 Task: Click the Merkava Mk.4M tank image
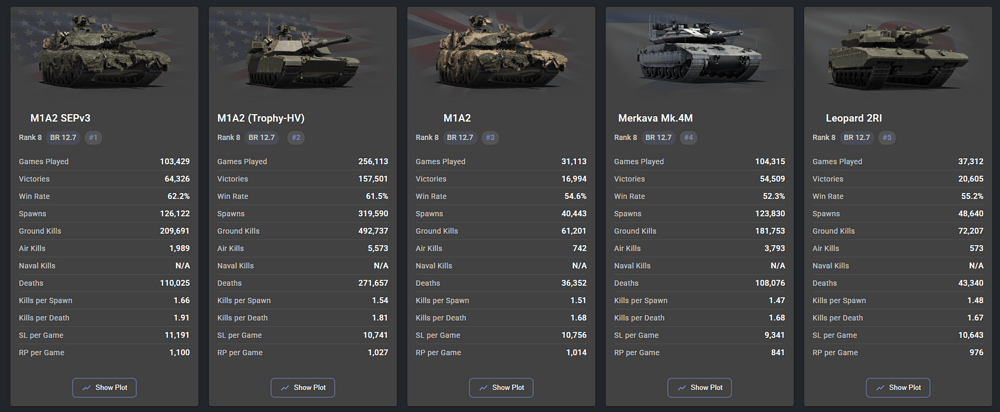pos(700,54)
